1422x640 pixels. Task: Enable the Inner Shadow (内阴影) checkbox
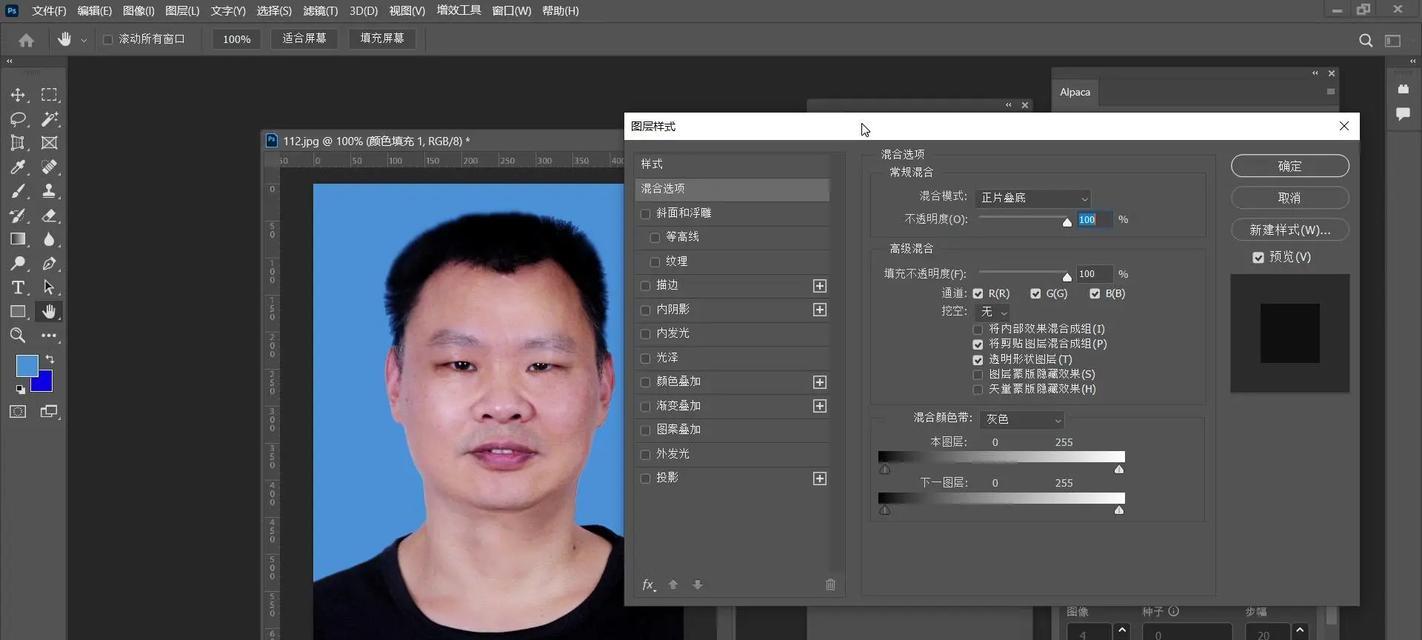pos(645,310)
